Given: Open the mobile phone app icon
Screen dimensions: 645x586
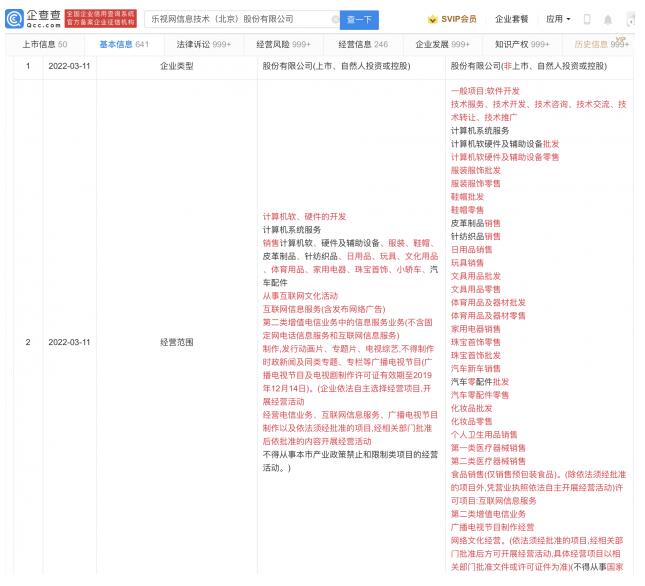Looking at the screenshot, I should coord(587,19).
